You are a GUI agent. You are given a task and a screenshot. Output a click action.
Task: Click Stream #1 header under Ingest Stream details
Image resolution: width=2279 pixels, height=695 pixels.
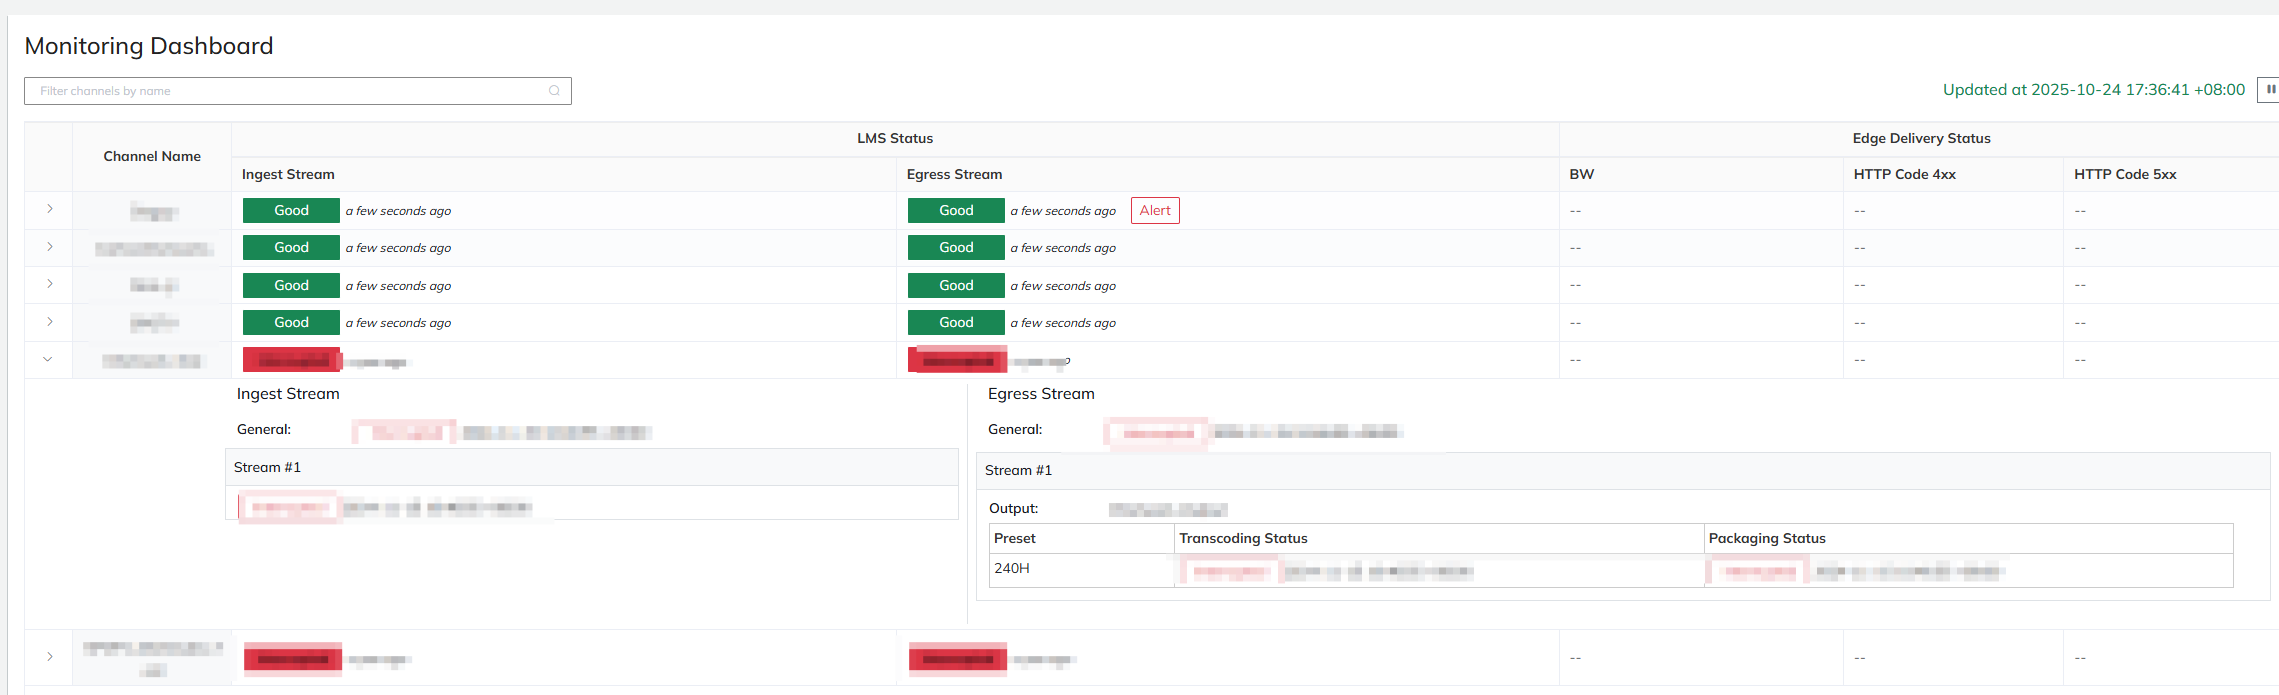267,467
